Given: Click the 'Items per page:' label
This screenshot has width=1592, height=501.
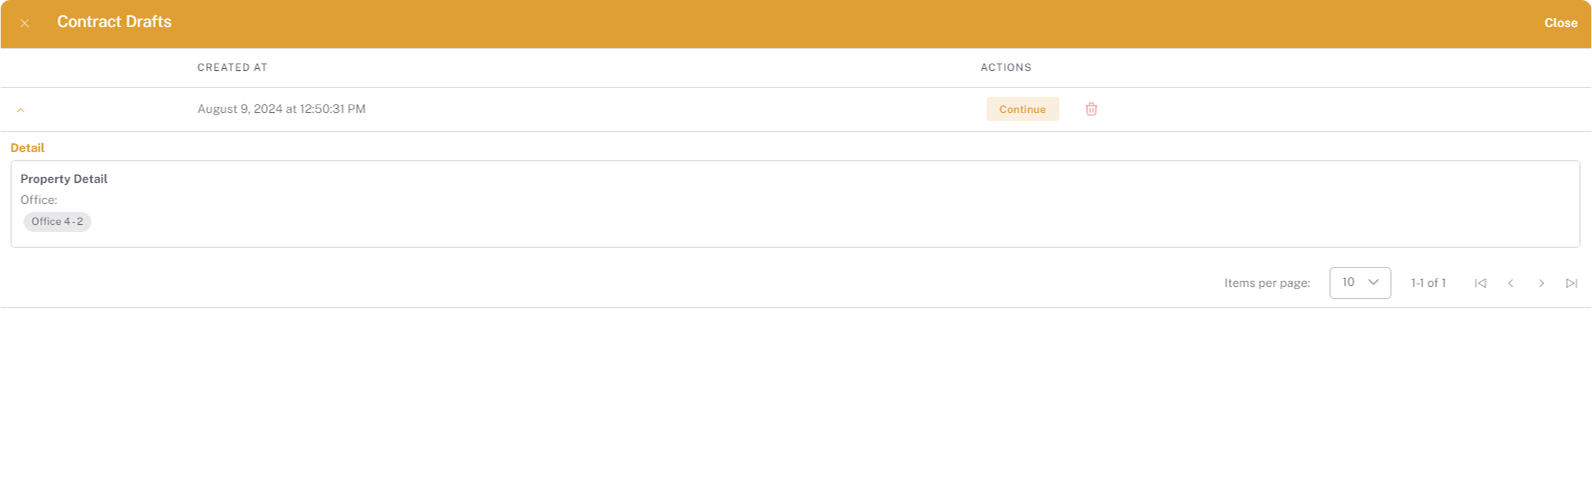Looking at the screenshot, I should (1267, 283).
